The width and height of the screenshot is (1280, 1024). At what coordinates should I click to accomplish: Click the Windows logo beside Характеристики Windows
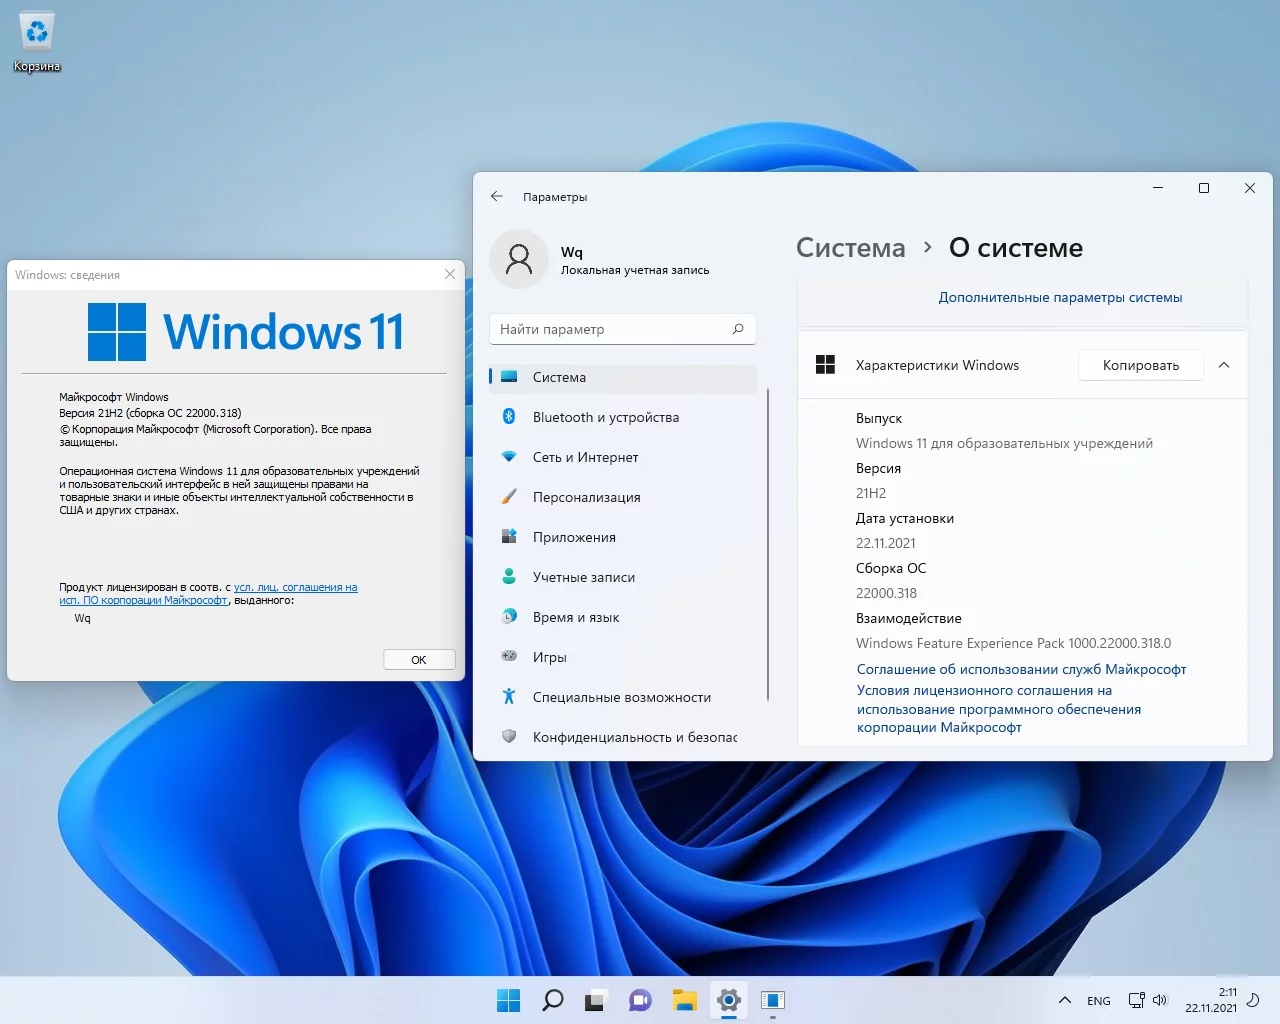[825, 365]
